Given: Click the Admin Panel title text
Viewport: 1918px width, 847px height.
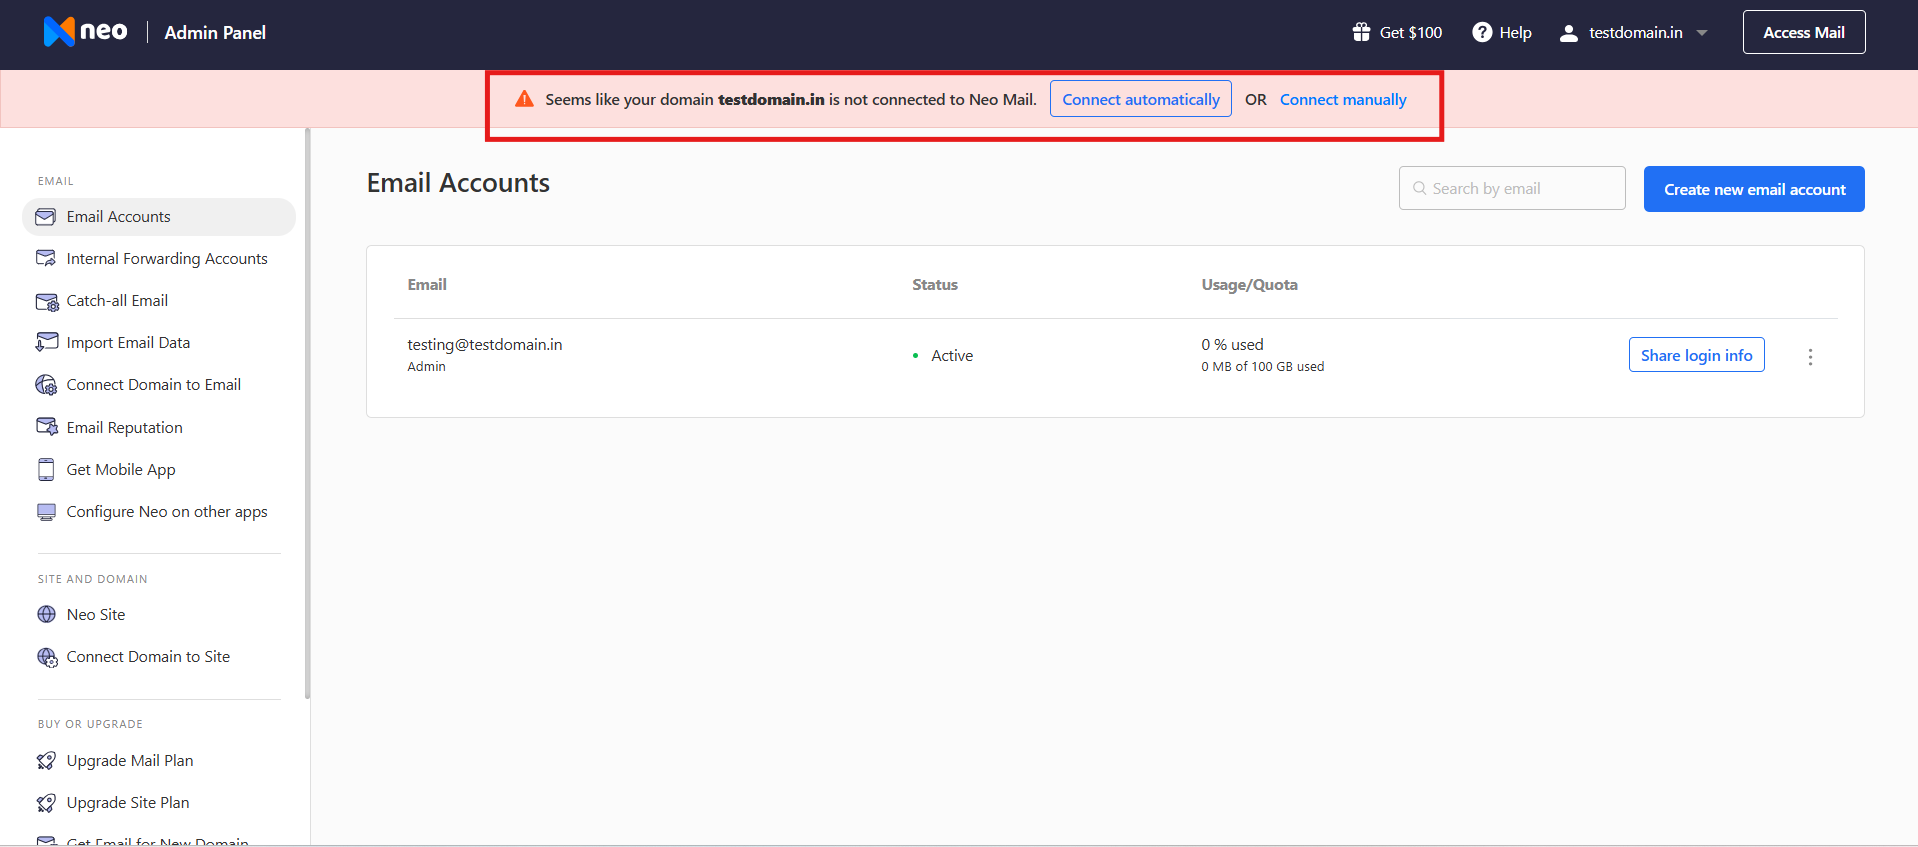Looking at the screenshot, I should (215, 33).
